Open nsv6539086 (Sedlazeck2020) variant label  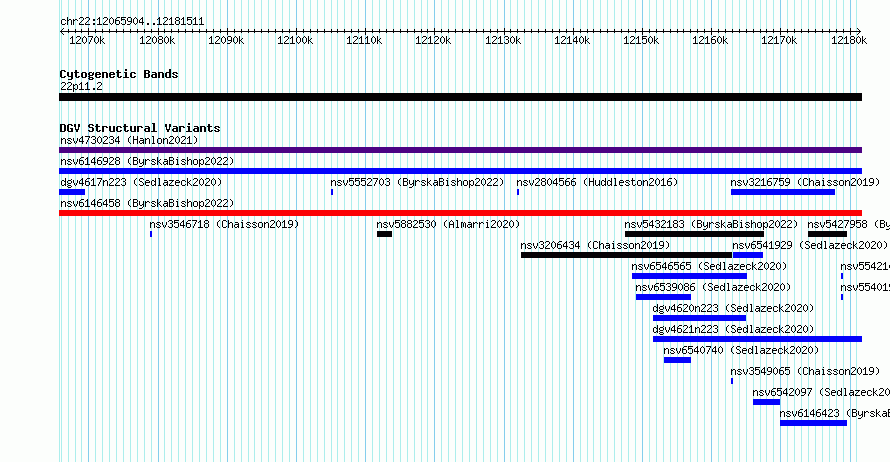[713, 287]
